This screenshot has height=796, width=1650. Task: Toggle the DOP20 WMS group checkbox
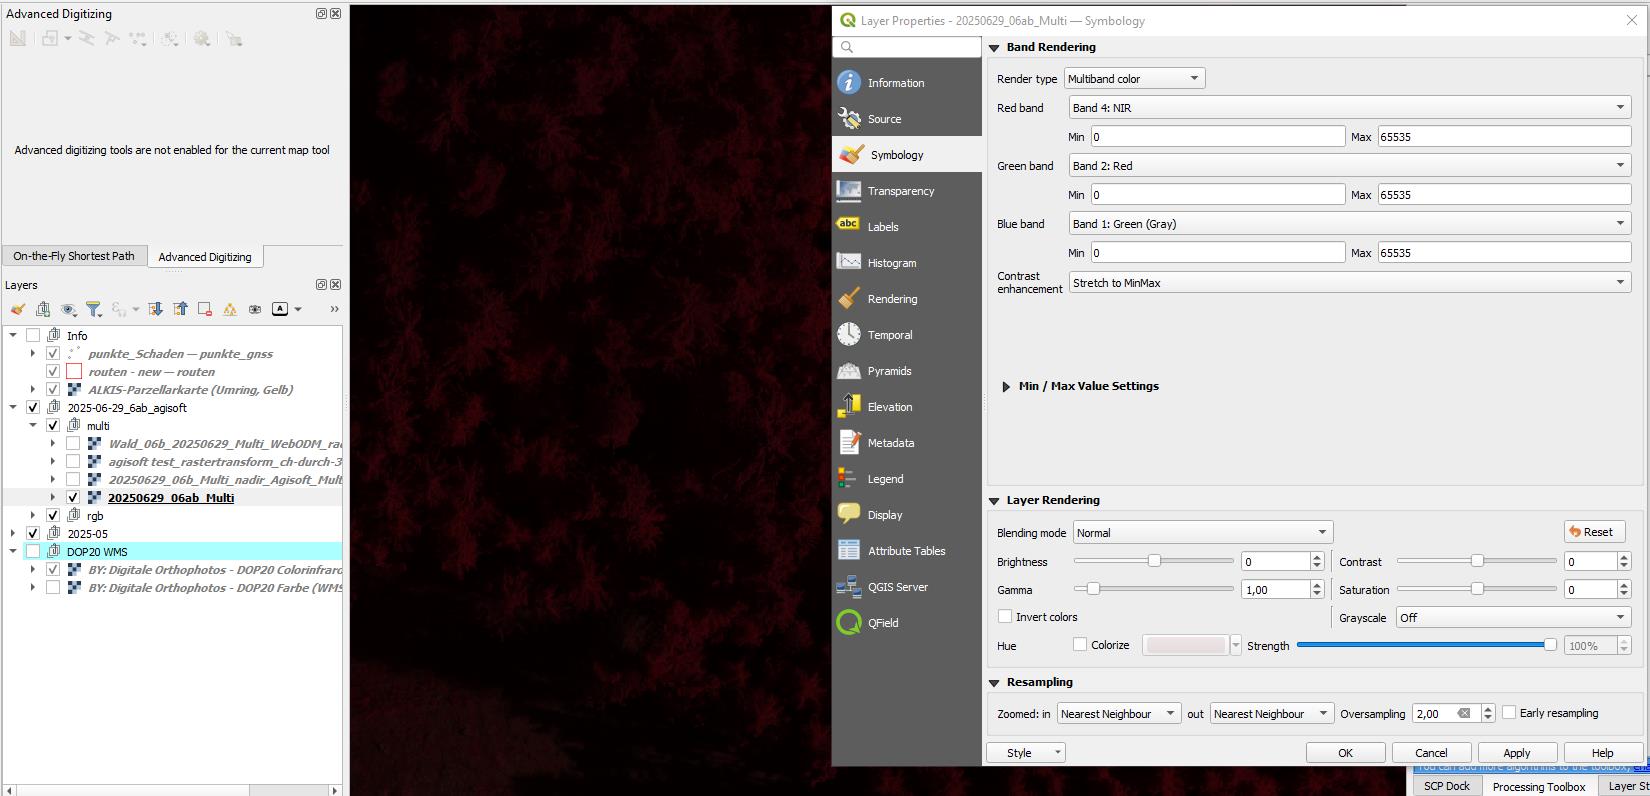(x=33, y=552)
